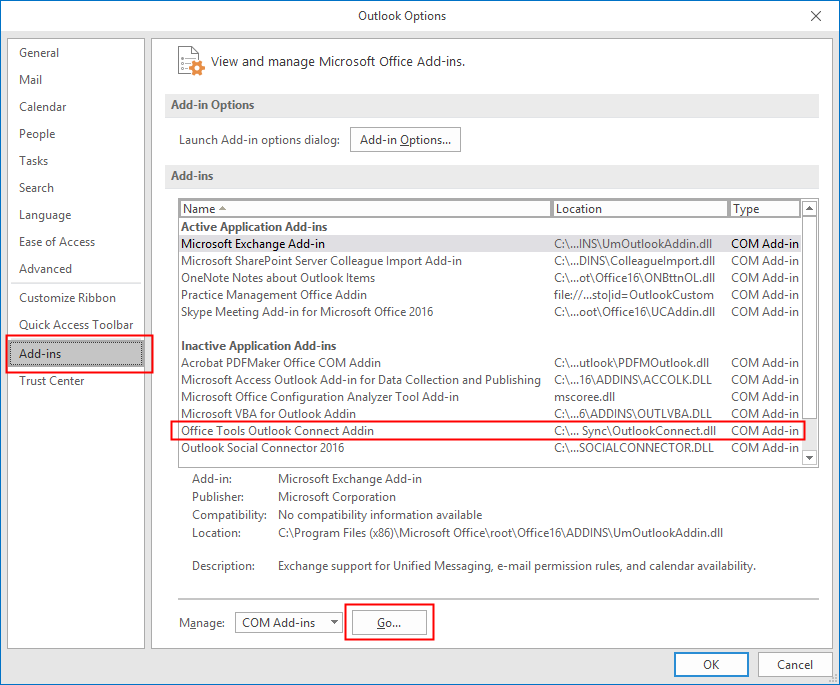The width and height of the screenshot is (840, 685).
Task: Select Microsoft Exchange Add-in row
Action: pos(490,244)
